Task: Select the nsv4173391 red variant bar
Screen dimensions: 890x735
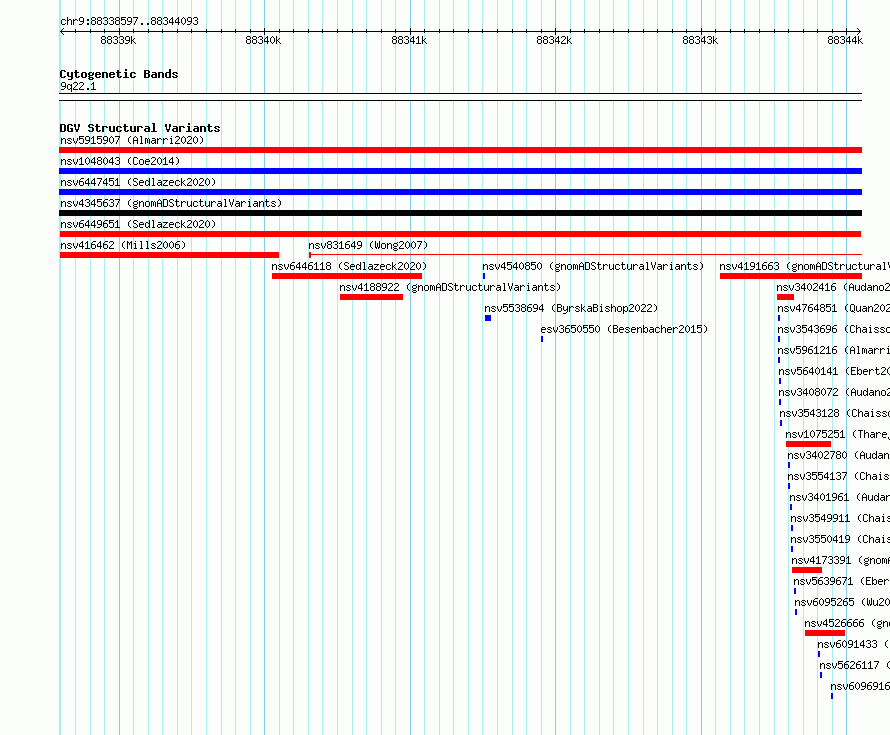Action: point(807,570)
